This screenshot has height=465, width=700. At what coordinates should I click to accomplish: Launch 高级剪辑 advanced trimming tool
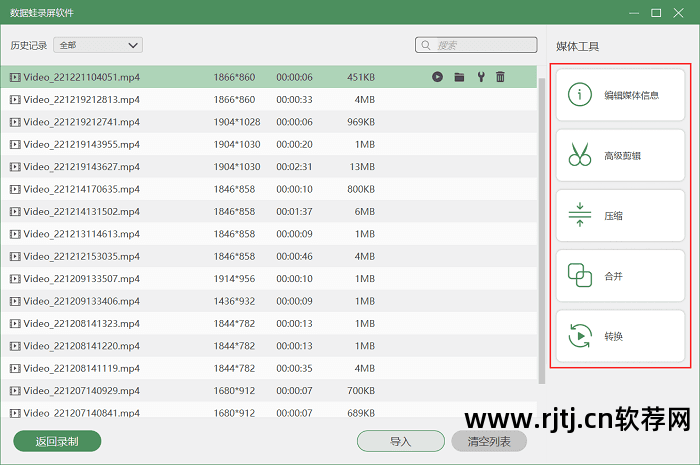pos(620,155)
